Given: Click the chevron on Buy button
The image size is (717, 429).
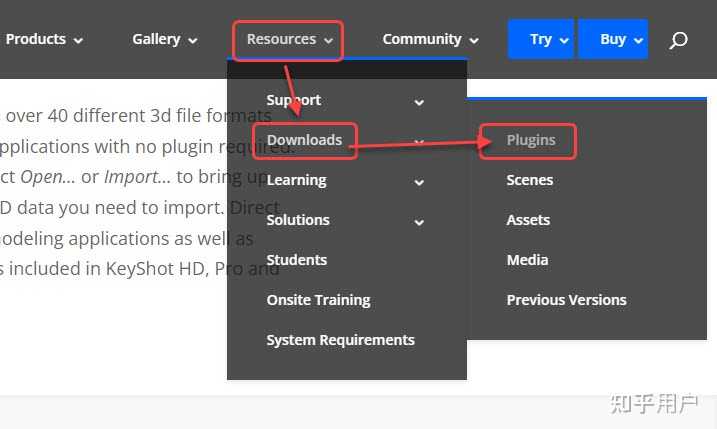Looking at the screenshot, I should tap(638, 41).
